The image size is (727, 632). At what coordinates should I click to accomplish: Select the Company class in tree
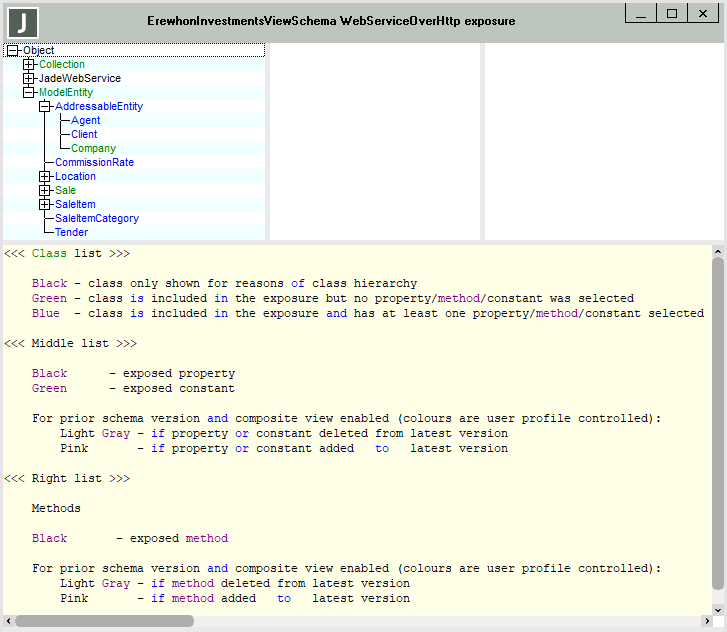click(x=93, y=149)
